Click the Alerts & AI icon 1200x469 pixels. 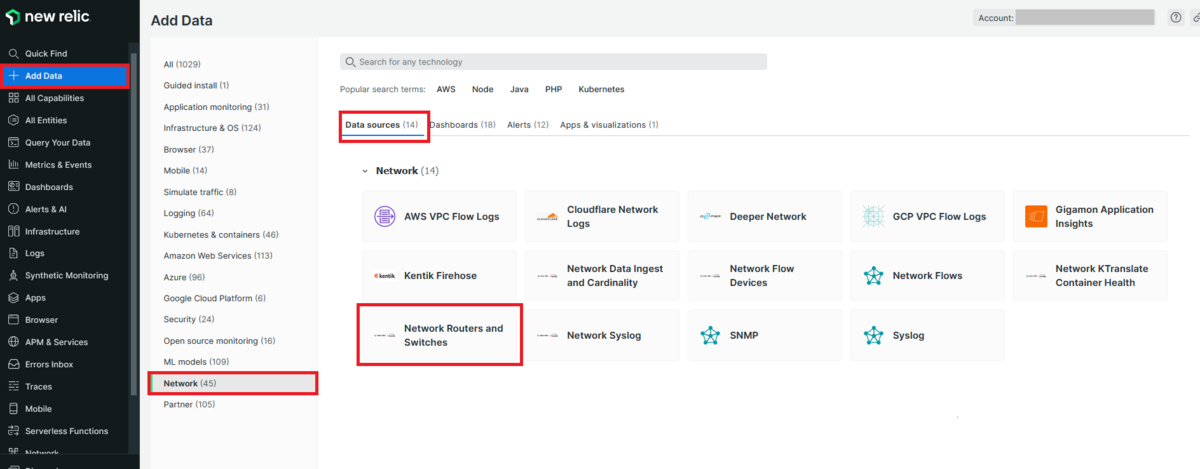13,209
